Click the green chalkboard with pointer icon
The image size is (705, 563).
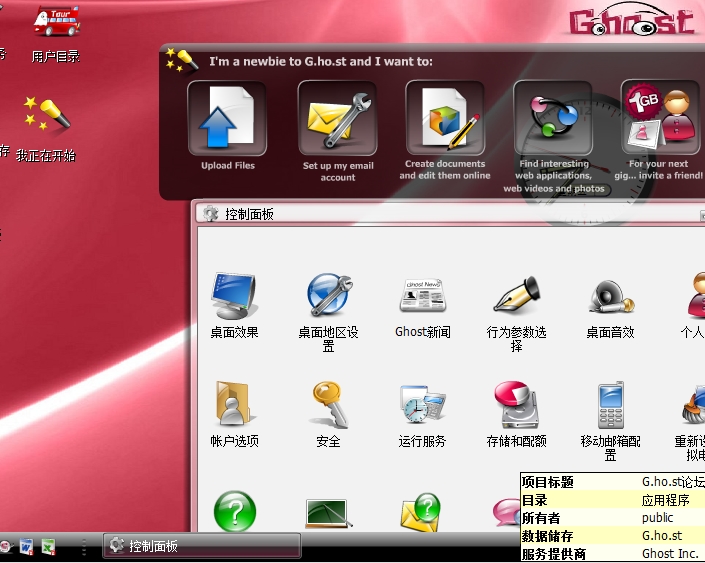tap(329, 513)
